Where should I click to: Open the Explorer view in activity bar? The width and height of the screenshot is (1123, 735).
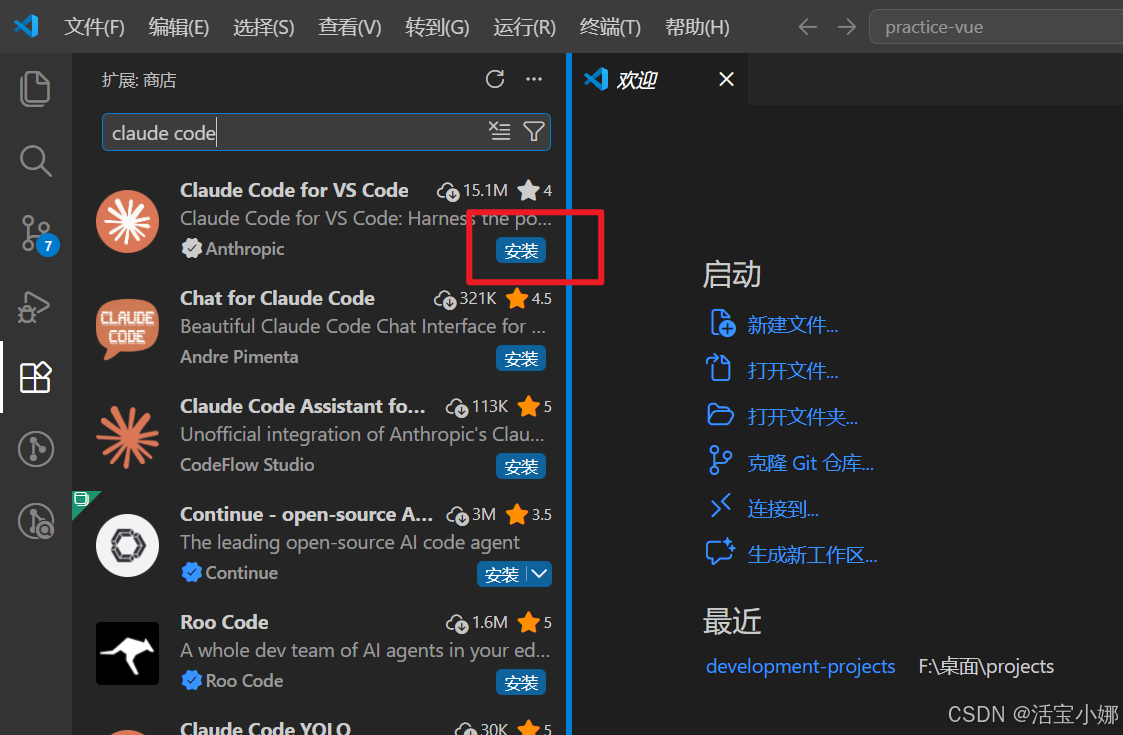(x=34, y=89)
